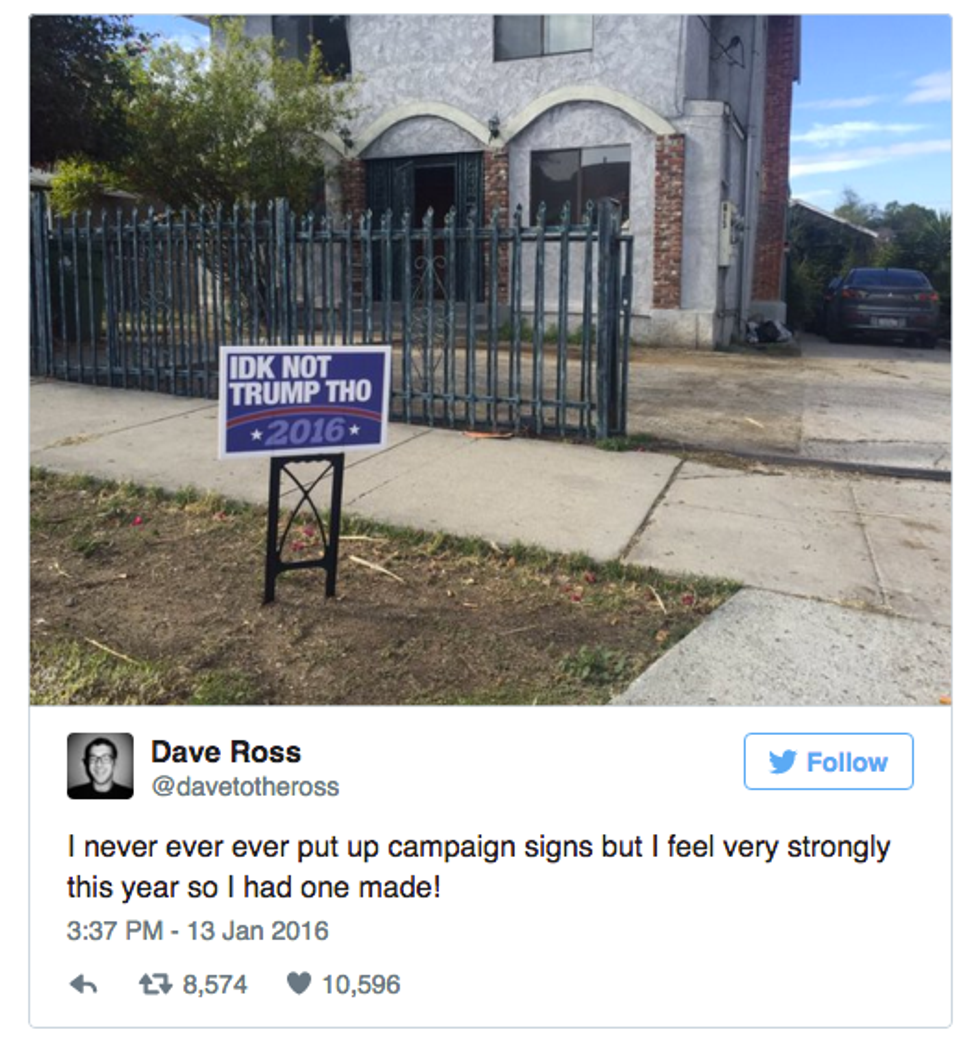View the 10,596 likes count
This screenshot has height=1045, width=980.
point(361,984)
